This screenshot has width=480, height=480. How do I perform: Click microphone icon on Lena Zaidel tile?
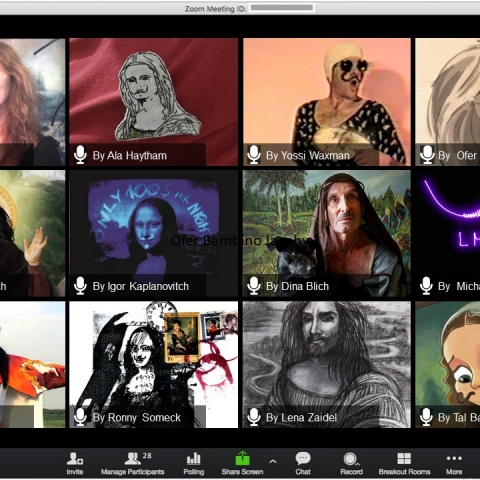[254, 417]
